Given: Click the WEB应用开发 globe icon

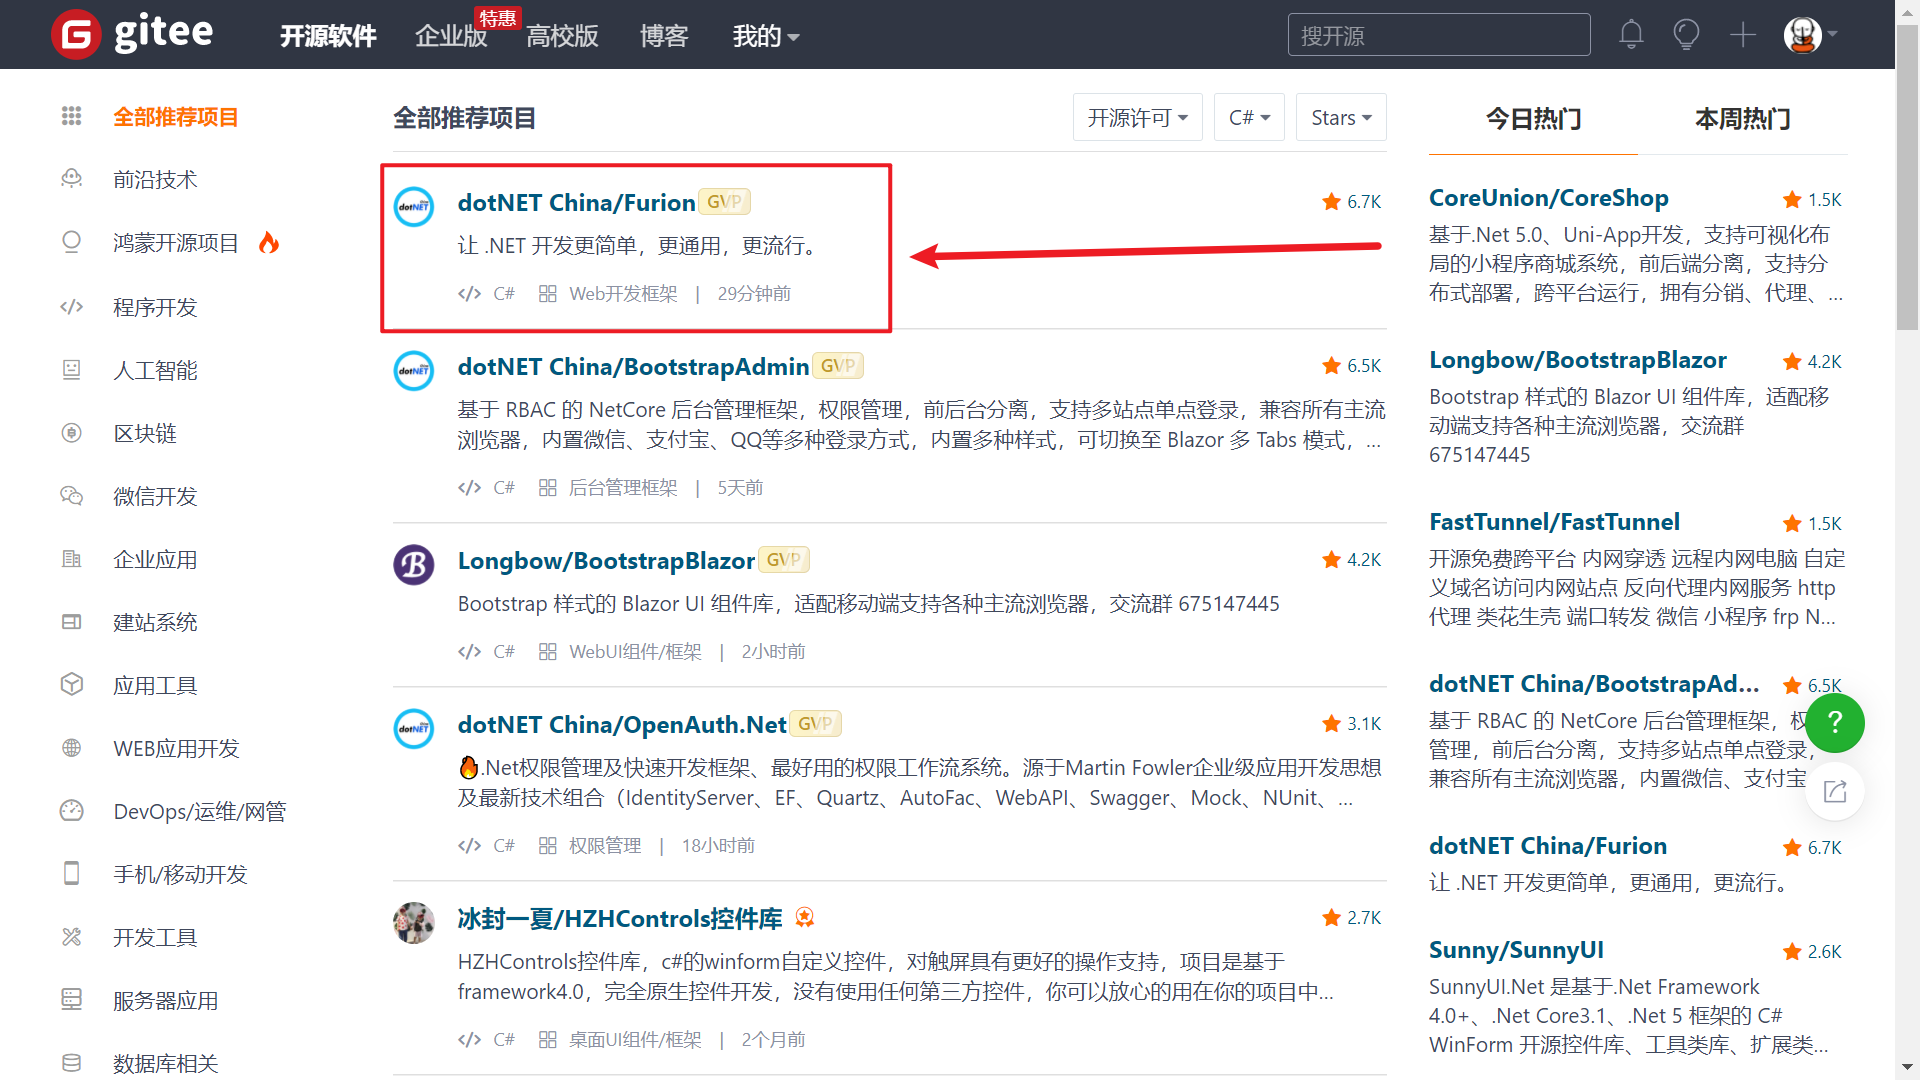Looking at the screenshot, I should point(71,747).
